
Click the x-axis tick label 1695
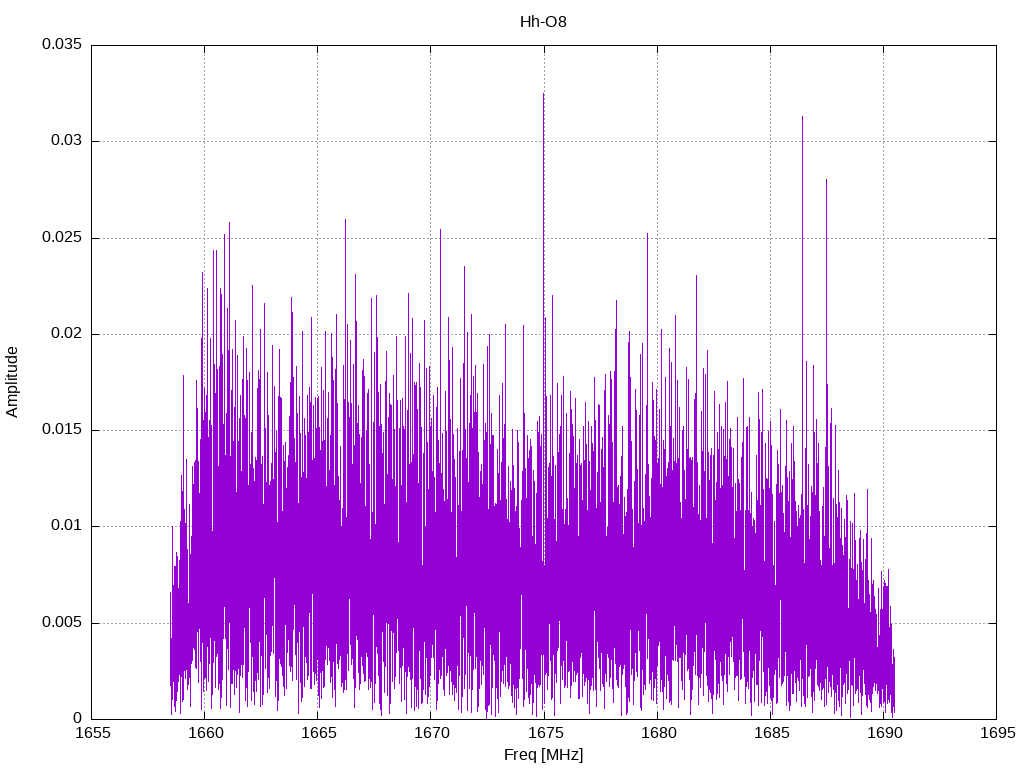coord(997,733)
